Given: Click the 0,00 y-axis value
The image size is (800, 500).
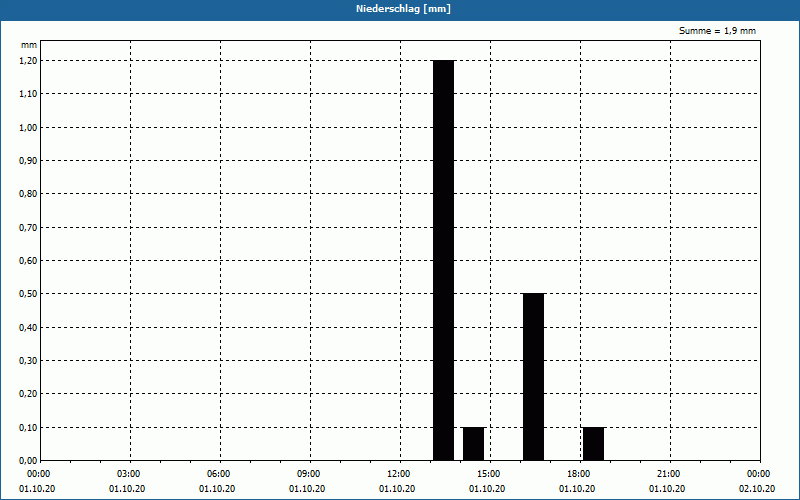Looking at the screenshot, I should 28,461.
